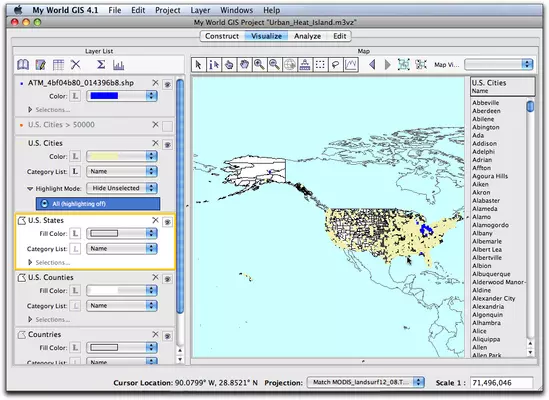Viewport: 549px width, 400px height.
Task: Open the Layer menu in menu bar
Action: pos(200,10)
